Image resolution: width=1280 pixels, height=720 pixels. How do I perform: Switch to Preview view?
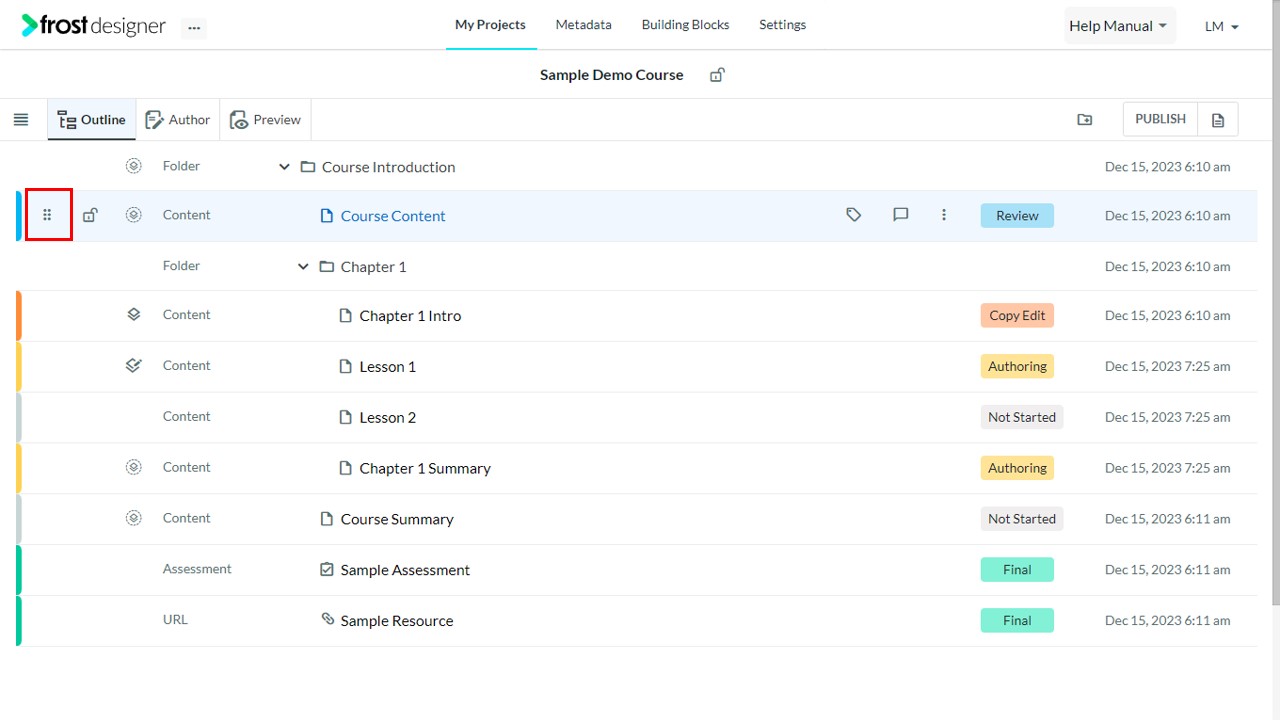tap(266, 120)
